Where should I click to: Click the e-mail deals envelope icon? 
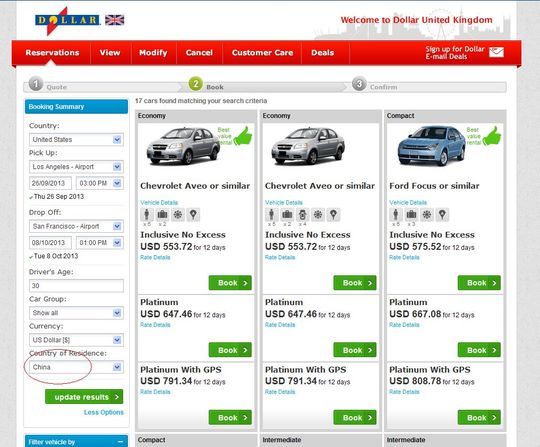496,52
